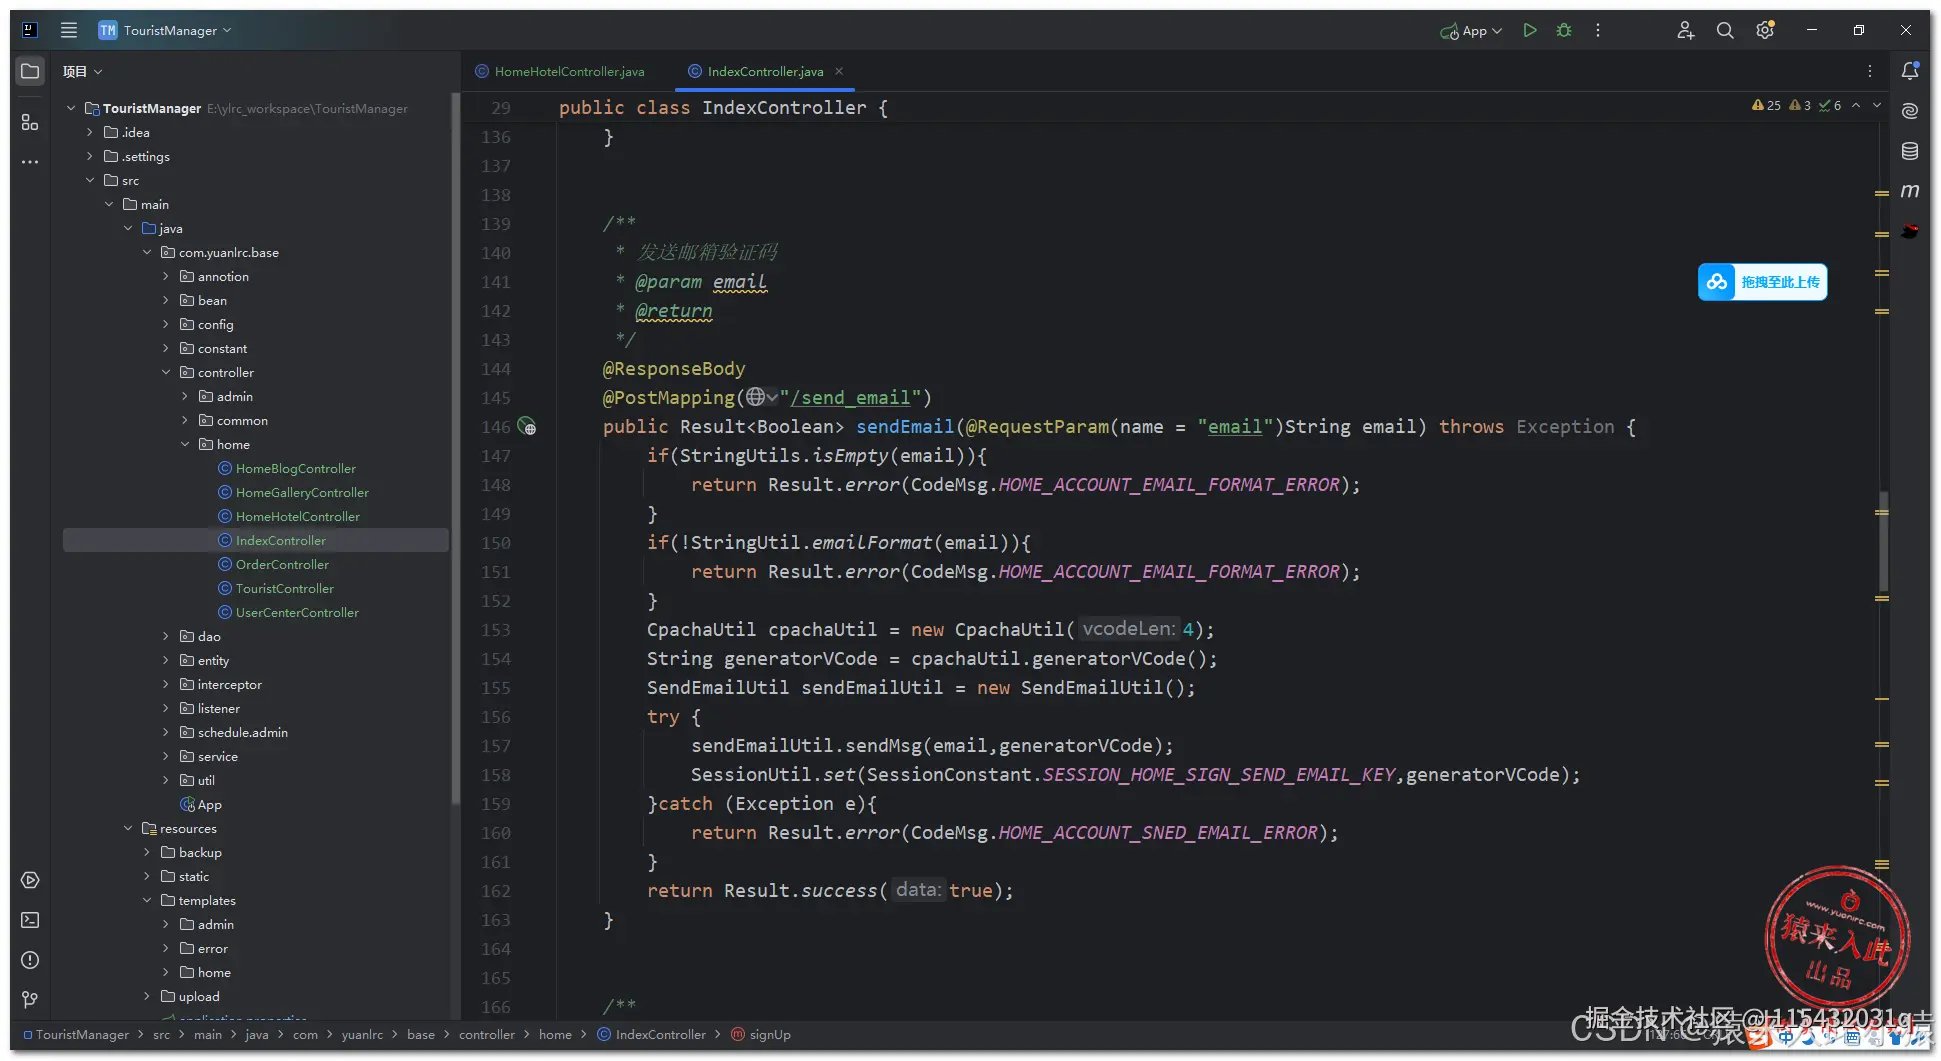The image size is (1941, 1061).
Task: Open the main hamburger menu
Action: [x=69, y=30]
